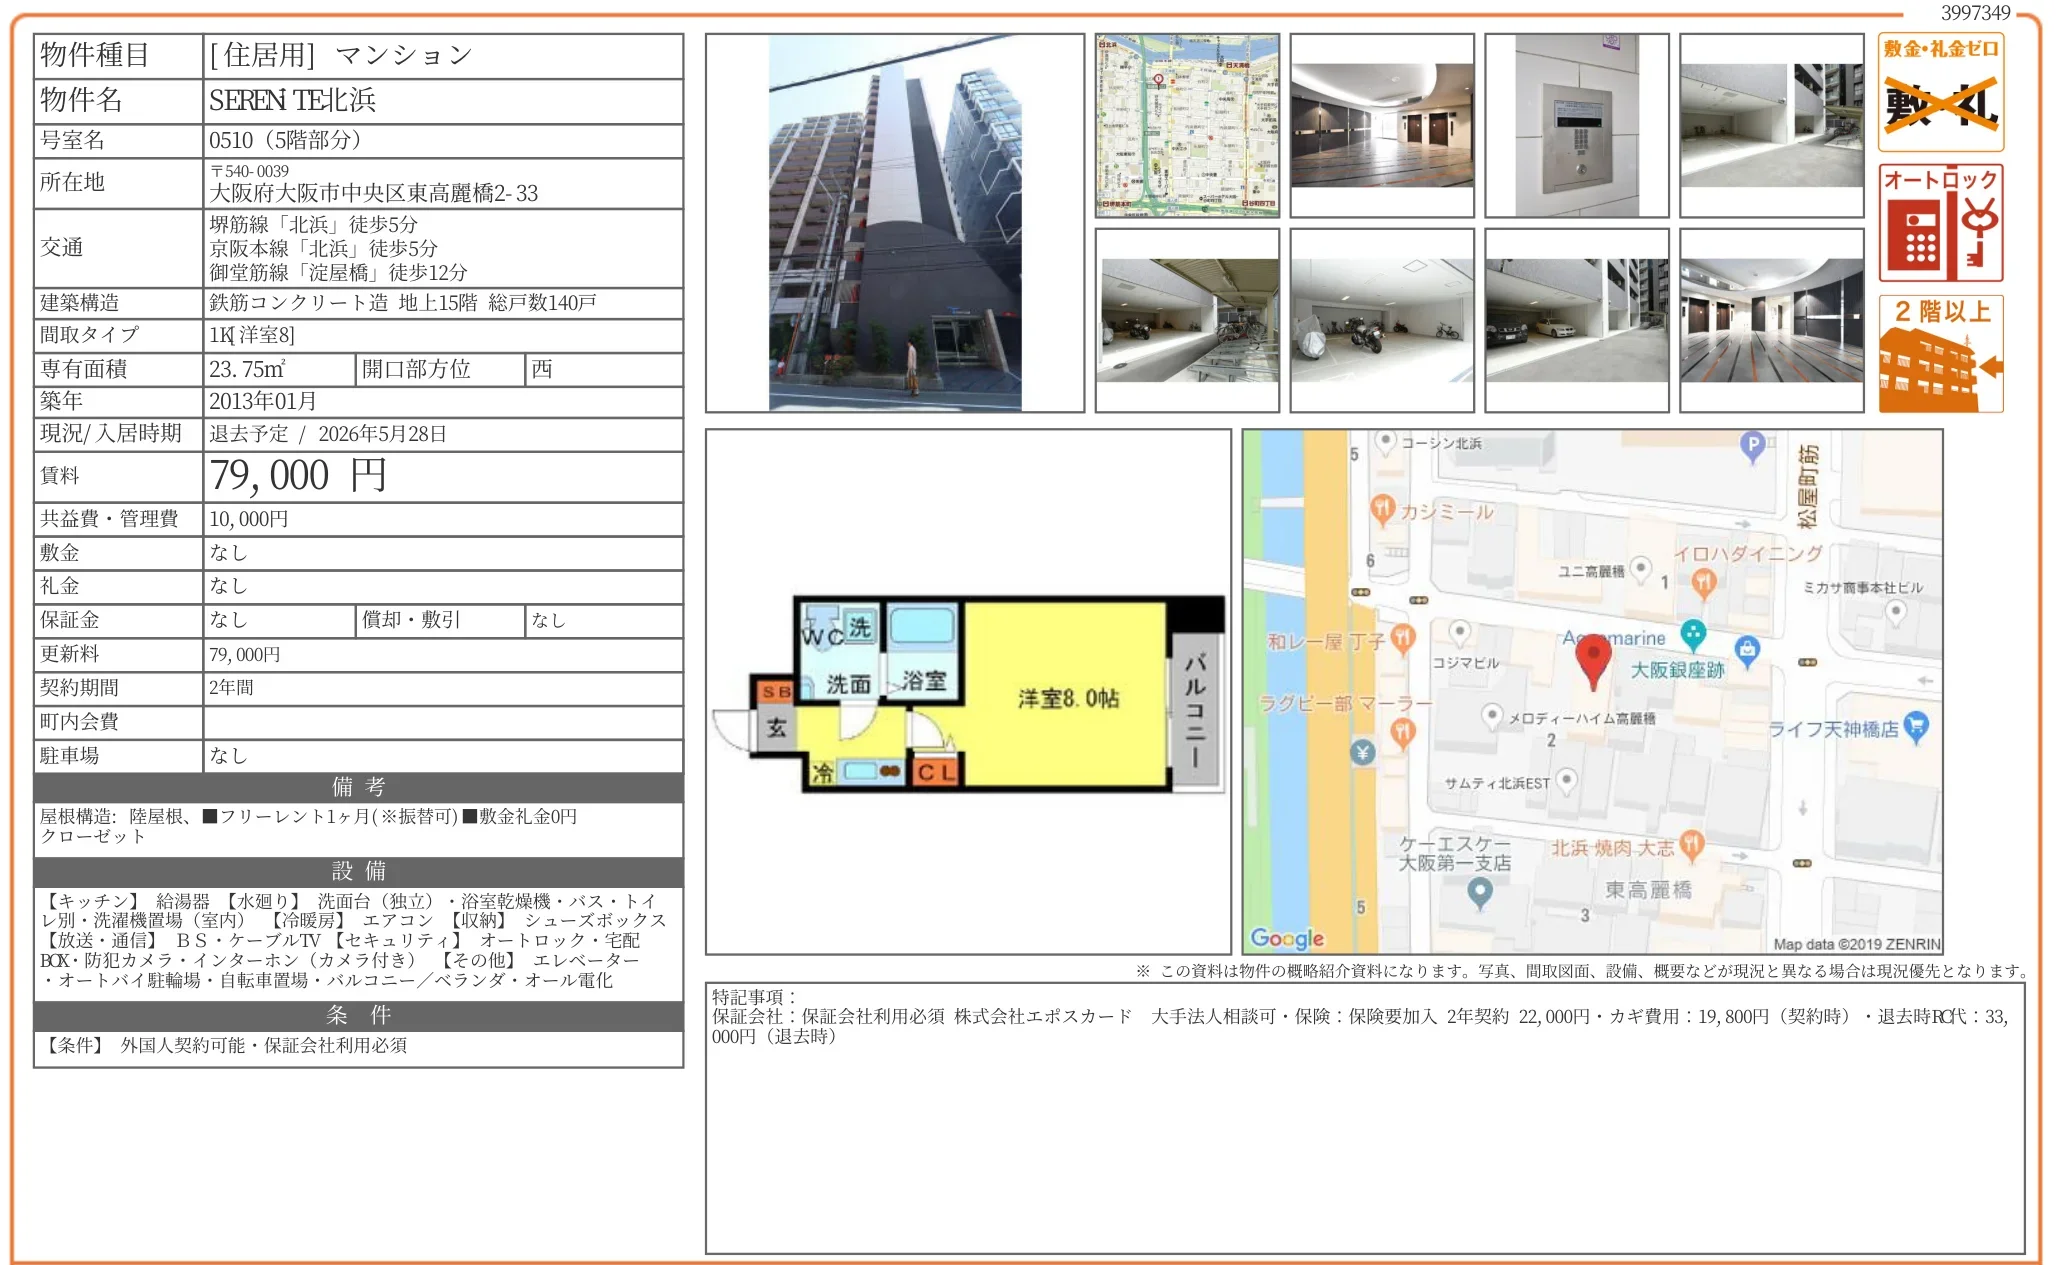The height and width of the screenshot is (1265, 2056).
Task: Open the motorcycle parking photo thumbnail
Action: pyautogui.click(x=1381, y=320)
